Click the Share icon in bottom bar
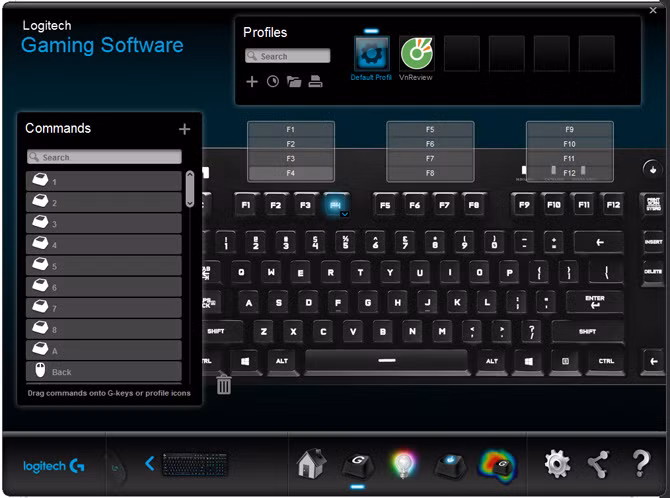The width and height of the screenshot is (670, 498). pyautogui.click(x=598, y=463)
